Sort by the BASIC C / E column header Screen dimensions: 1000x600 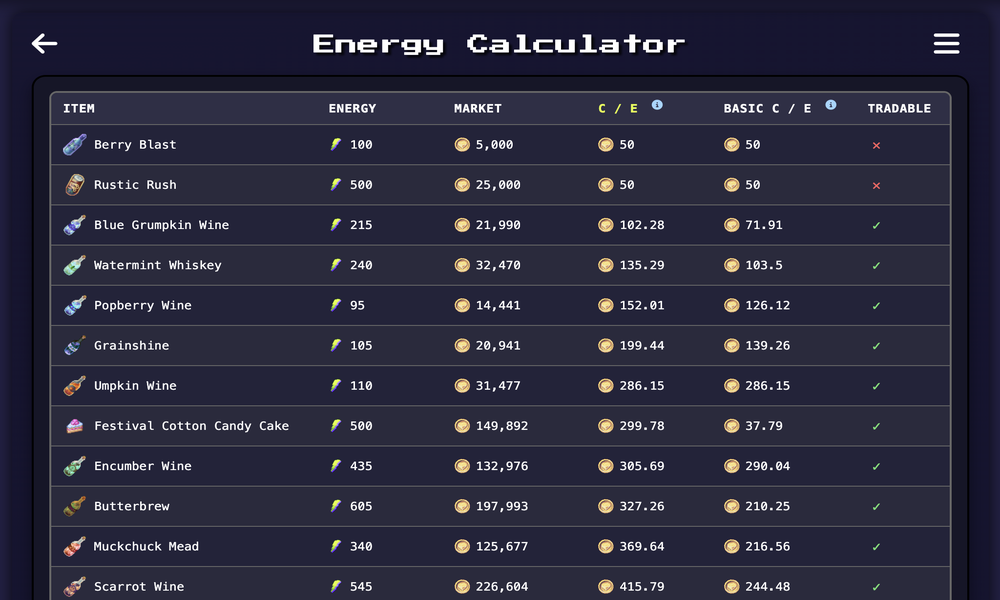point(767,108)
